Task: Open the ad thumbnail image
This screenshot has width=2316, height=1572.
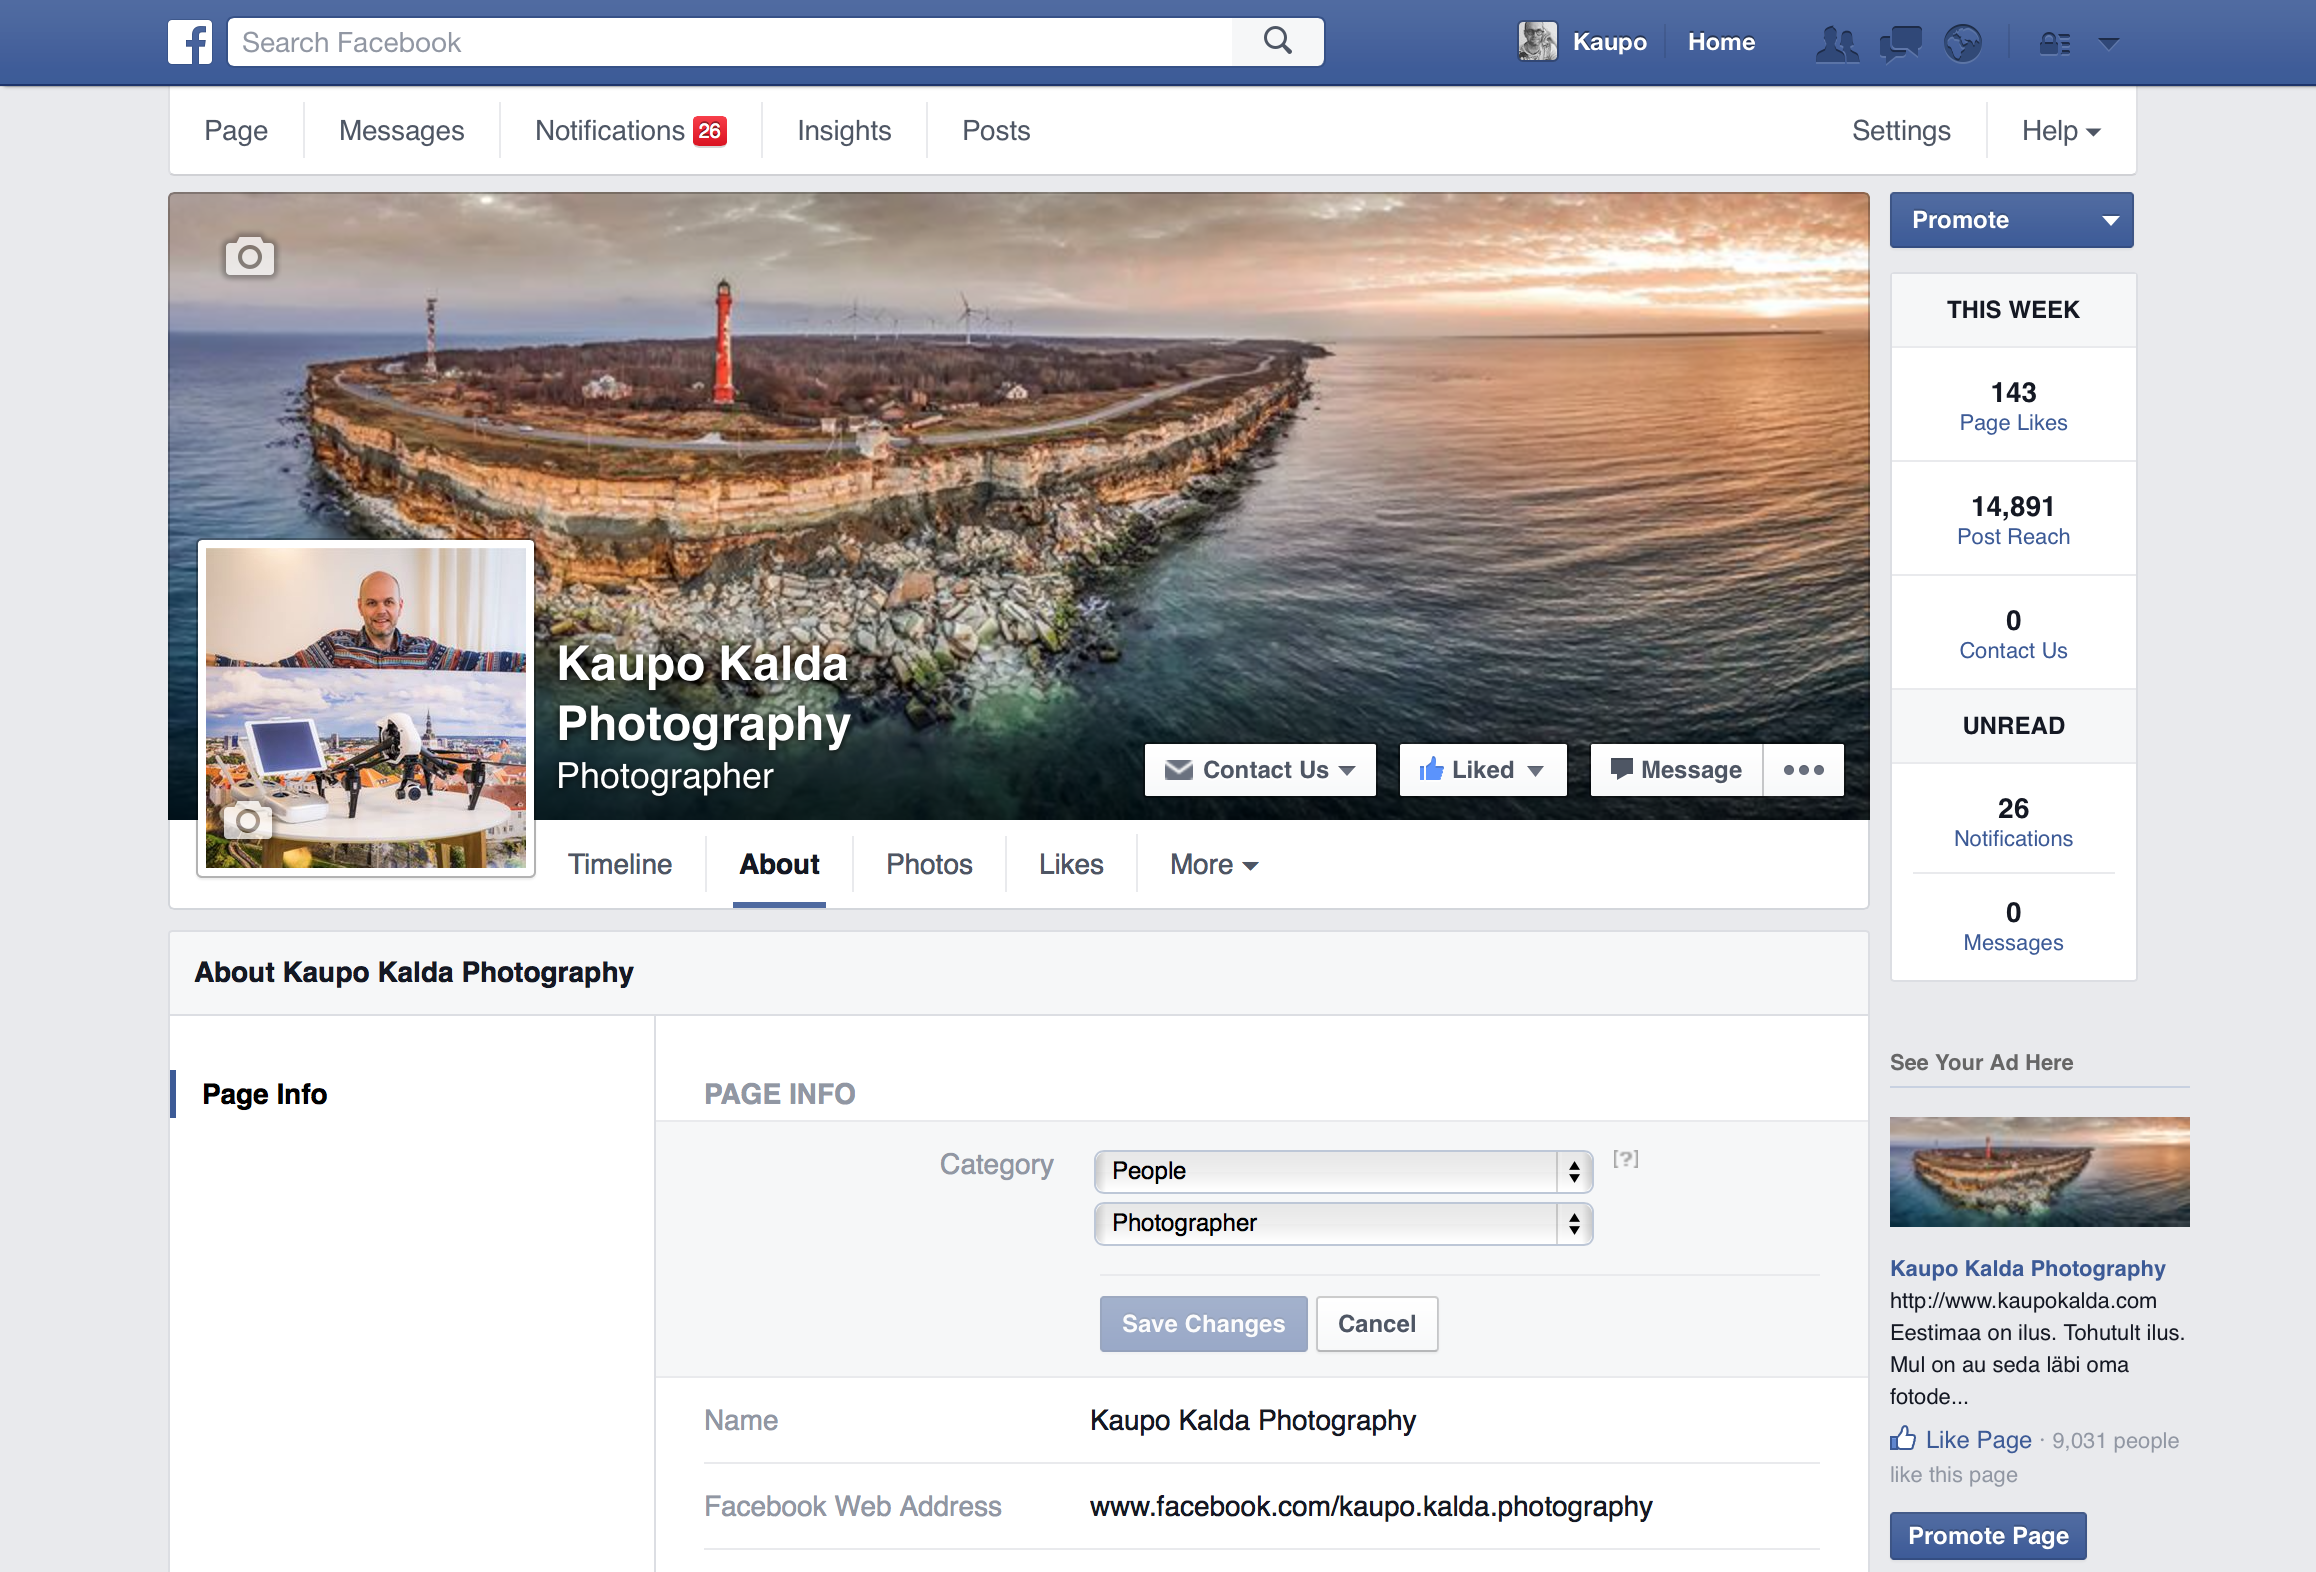Action: click(x=2038, y=1171)
